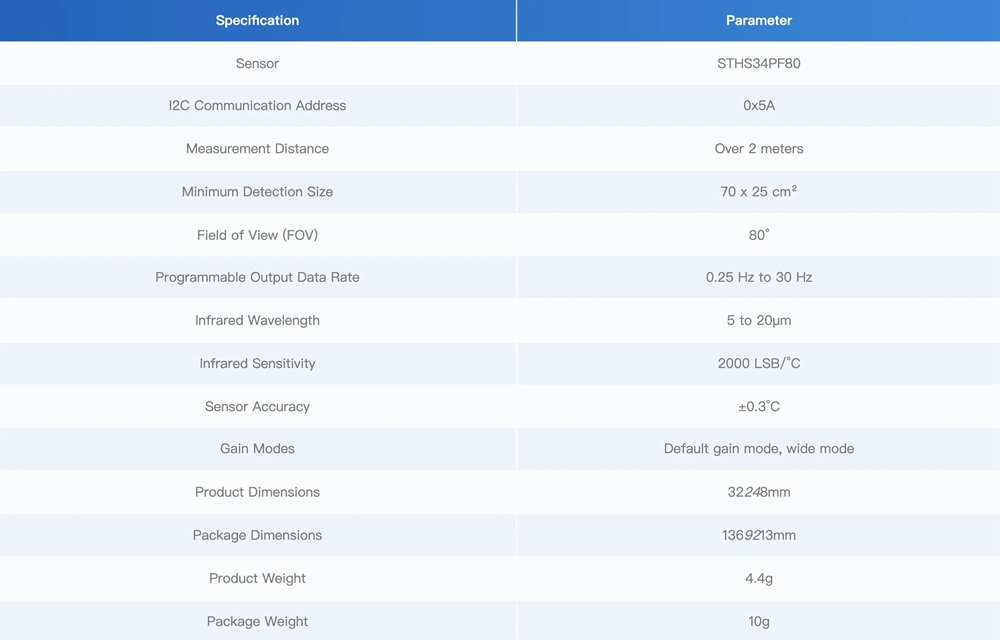1000x640 pixels.
Task: Click the Programmable Output Data Rate label
Action: (257, 278)
